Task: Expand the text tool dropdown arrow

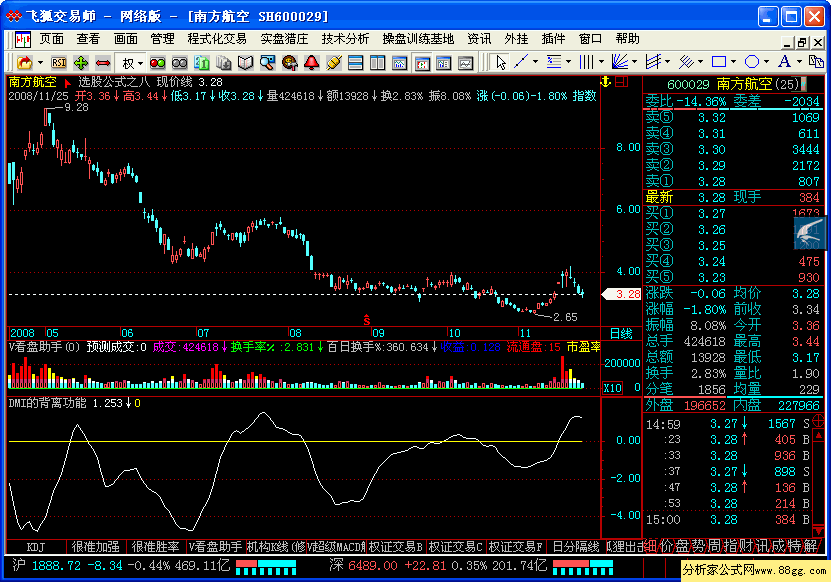Action: tap(799, 62)
